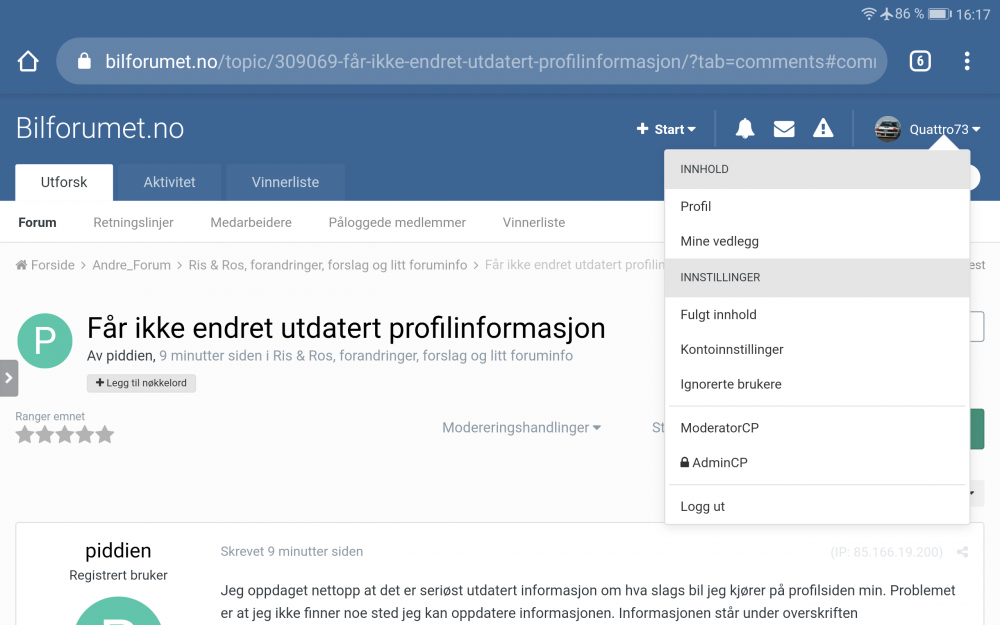Click the Legg til nøkkelord button
This screenshot has height=625, width=1000.
point(141,383)
